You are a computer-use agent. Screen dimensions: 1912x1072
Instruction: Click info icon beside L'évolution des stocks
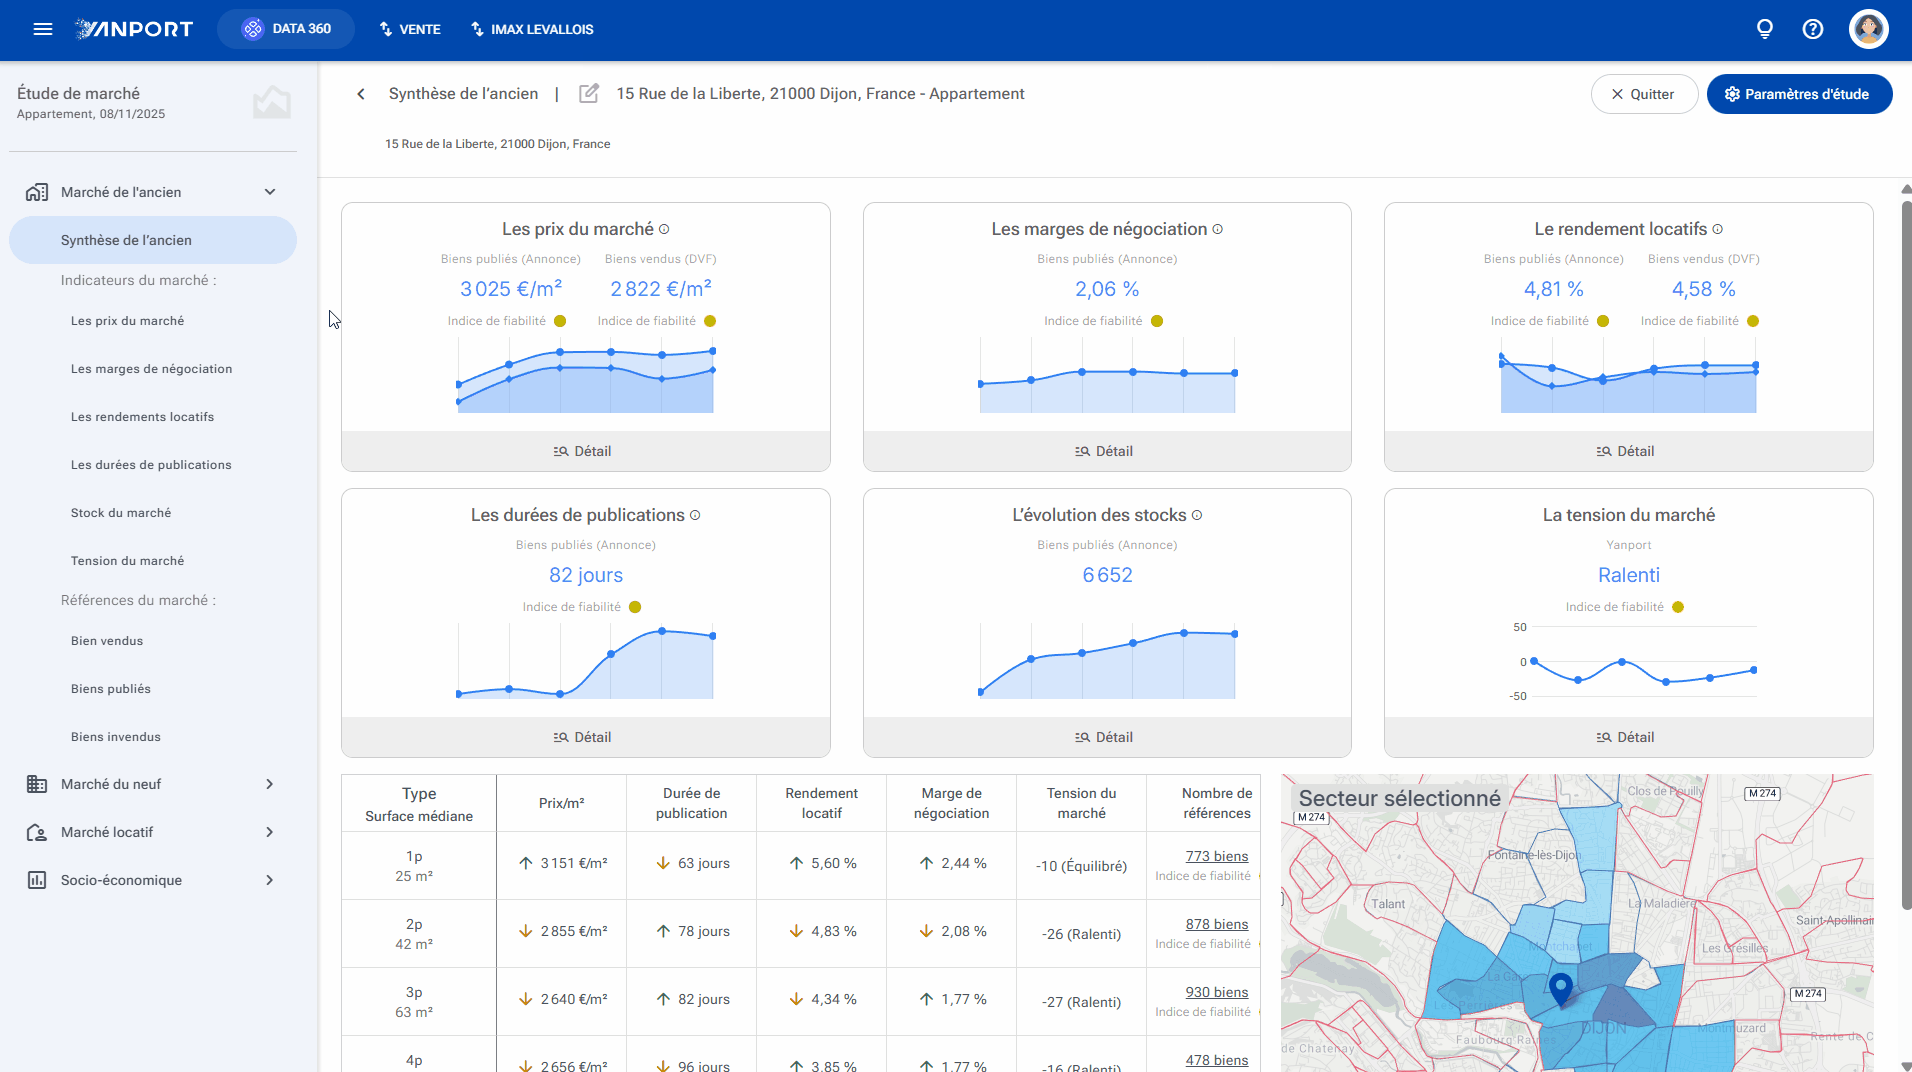(x=1197, y=515)
